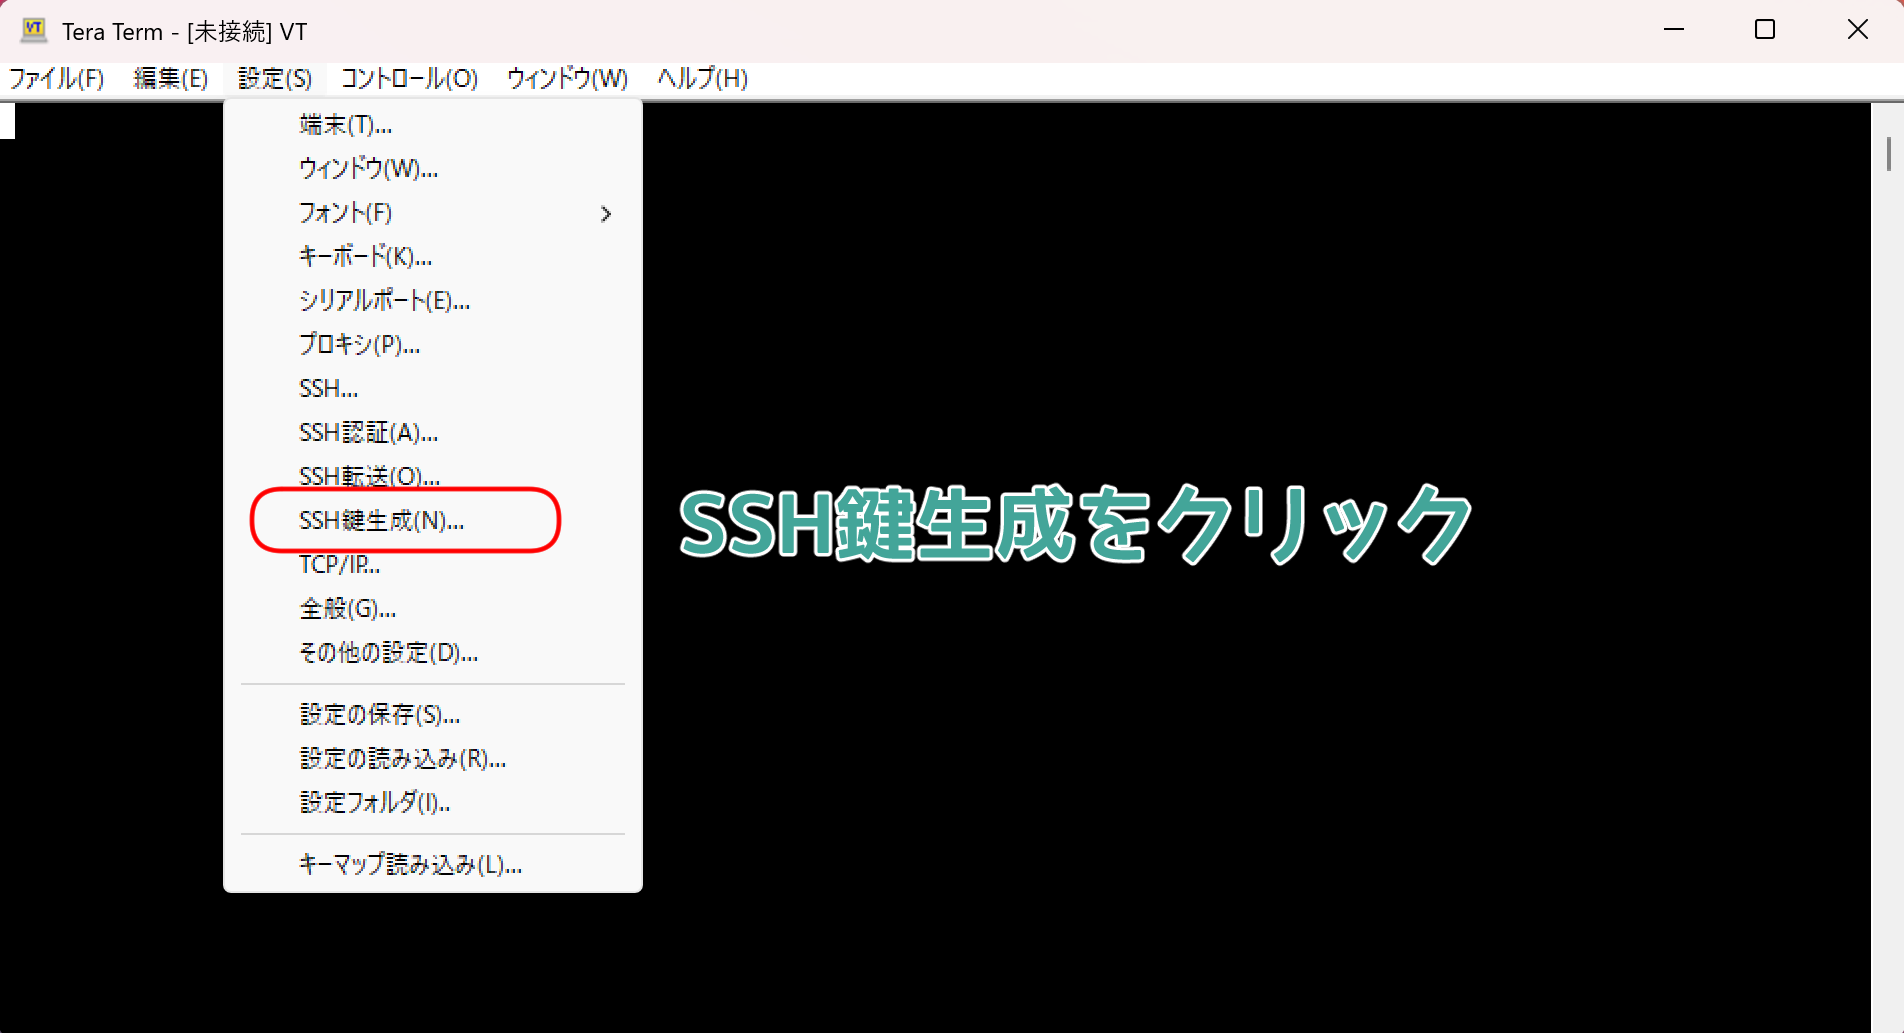Choose 設定の読み込み(R)... entry
Viewport: 1904px width, 1033px height.
pos(403,759)
